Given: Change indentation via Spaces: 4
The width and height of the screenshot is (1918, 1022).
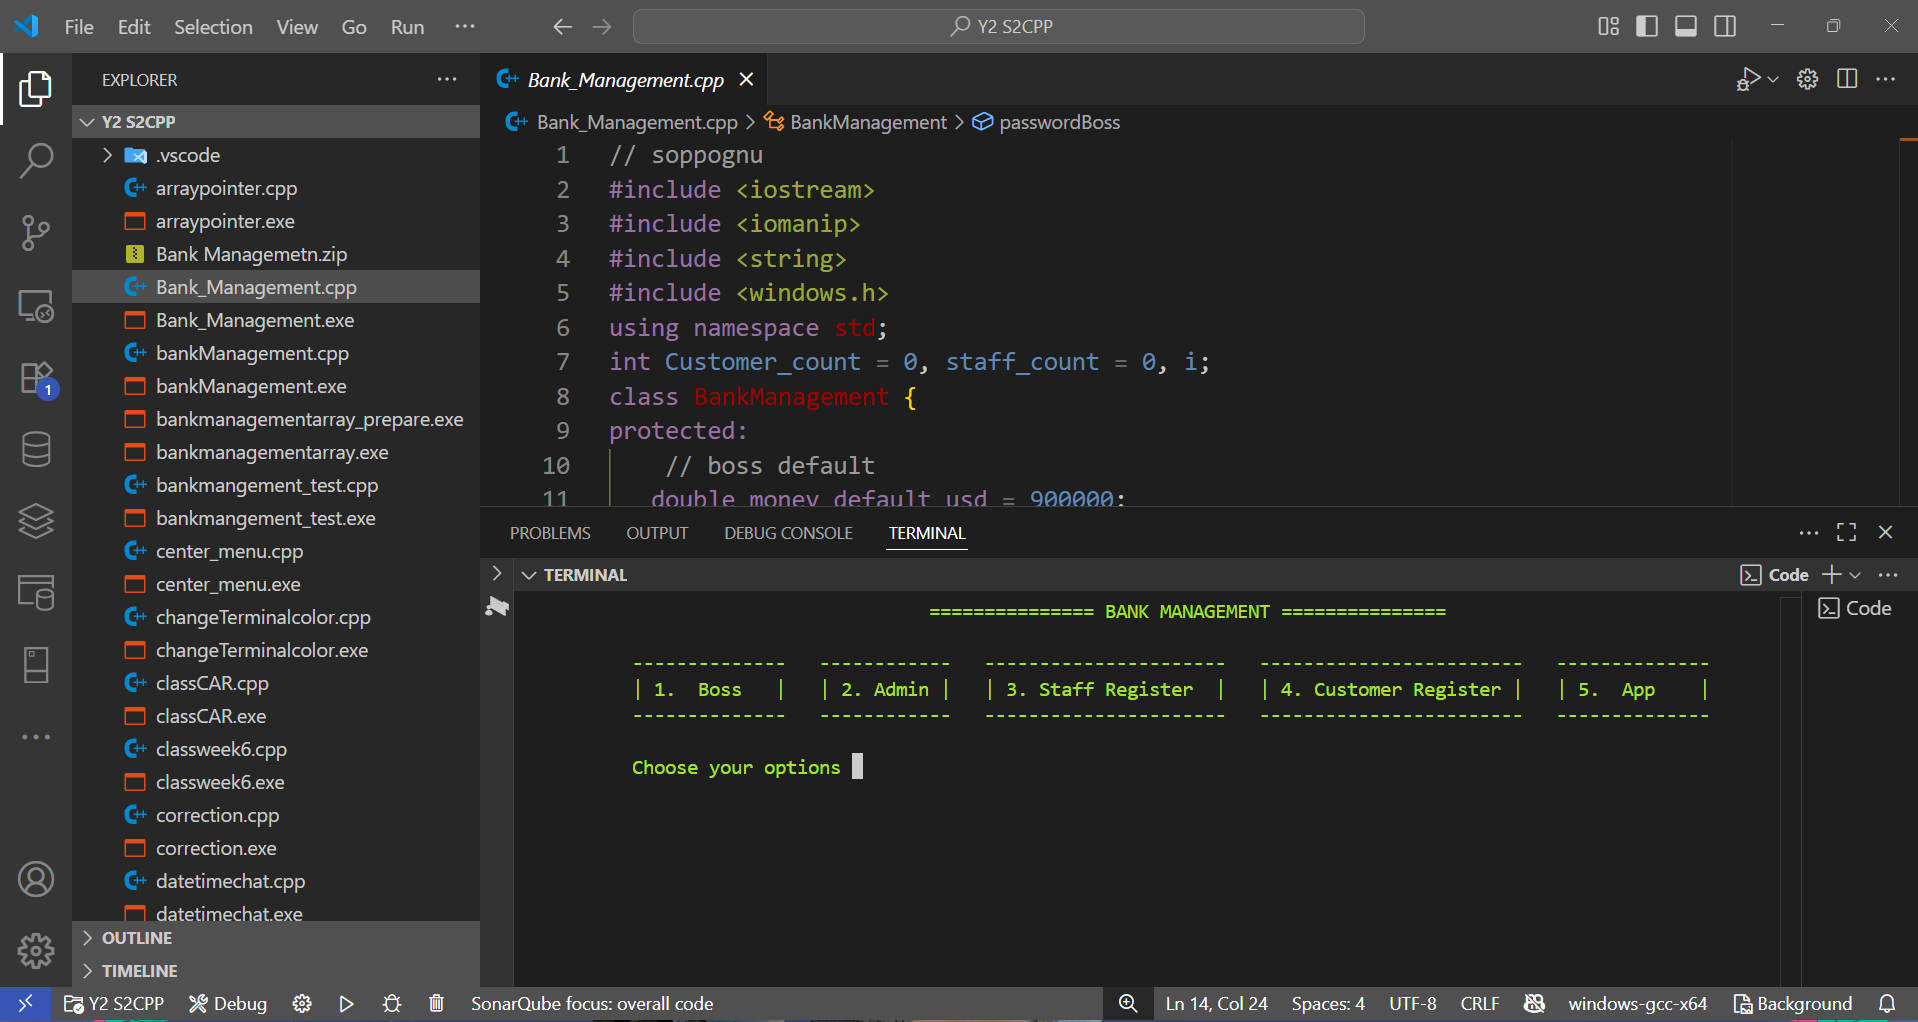Looking at the screenshot, I should tap(1327, 1003).
